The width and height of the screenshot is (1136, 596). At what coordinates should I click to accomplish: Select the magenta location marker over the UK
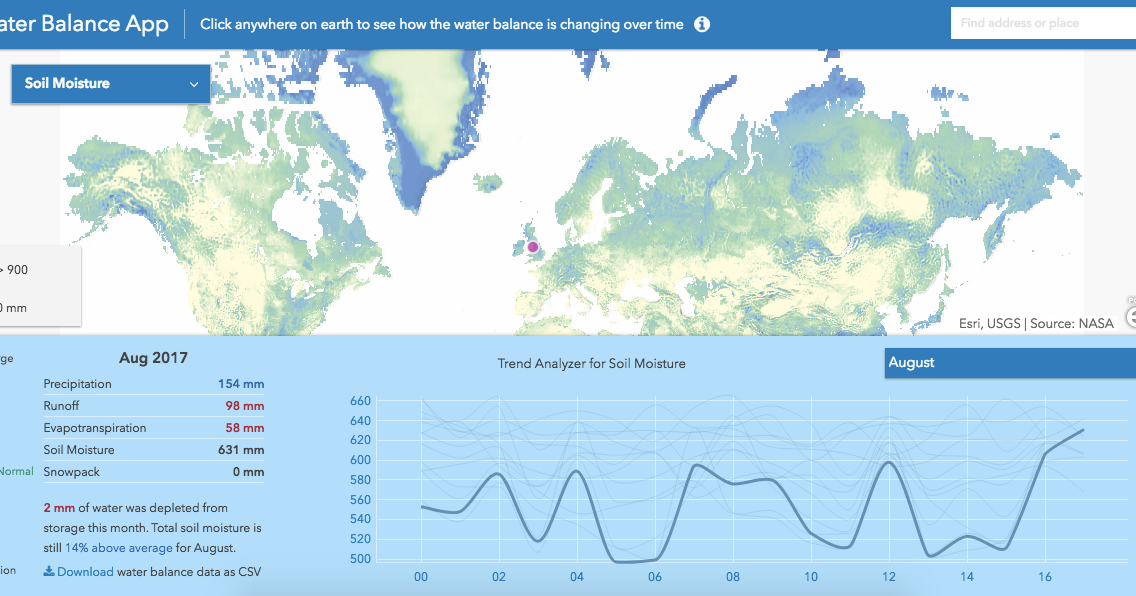click(532, 246)
